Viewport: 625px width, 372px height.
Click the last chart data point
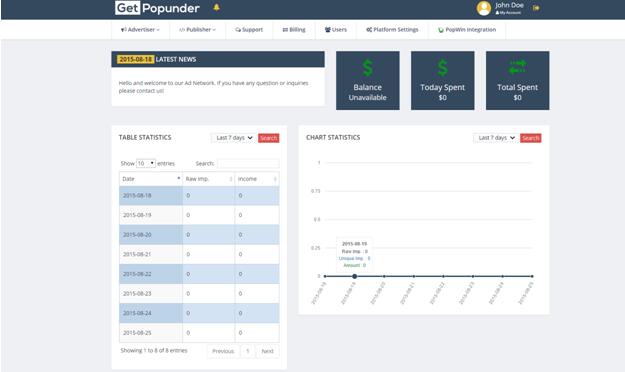click(x=532, y=276)
